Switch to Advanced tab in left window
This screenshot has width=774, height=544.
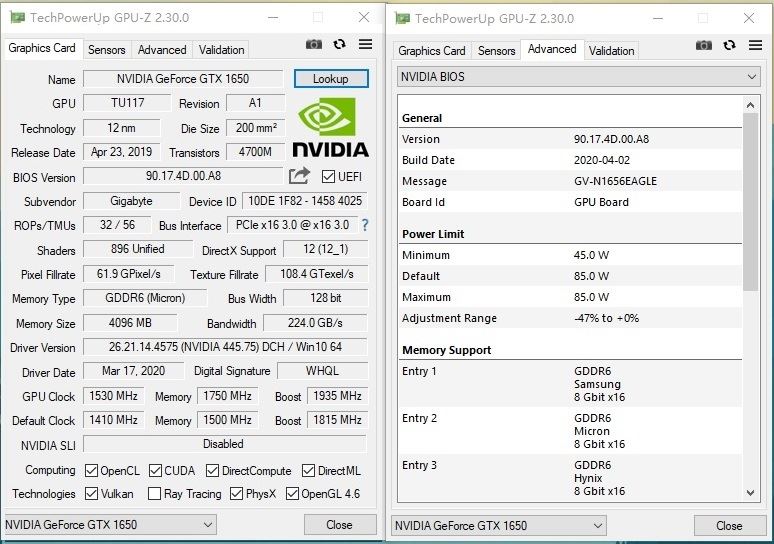[x=162, y=50]
